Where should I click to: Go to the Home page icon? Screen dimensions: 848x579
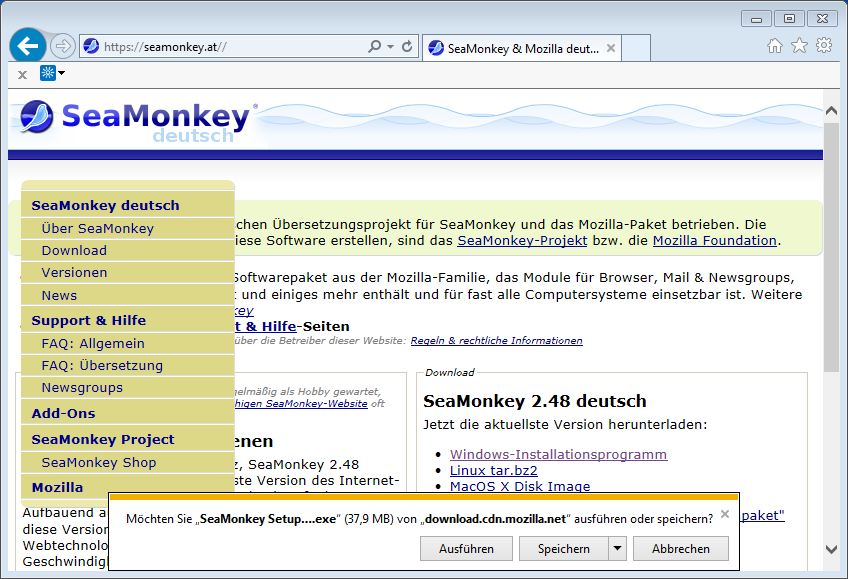774,46
